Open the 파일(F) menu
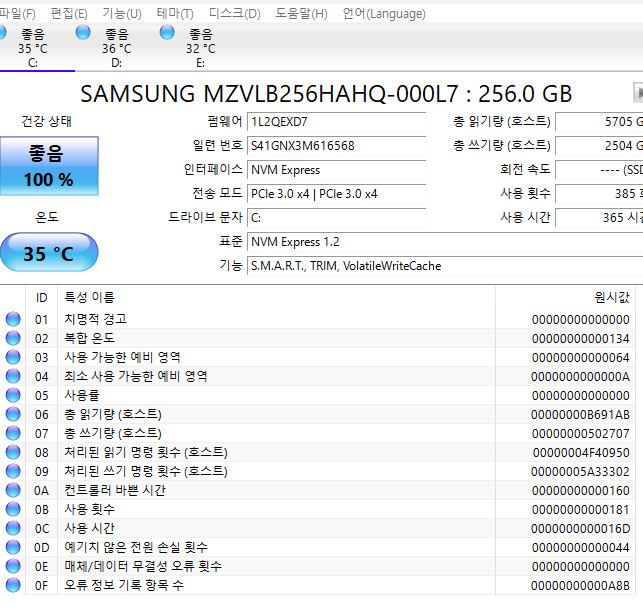The width and height of the screenshot is (643, 616). 17,14
